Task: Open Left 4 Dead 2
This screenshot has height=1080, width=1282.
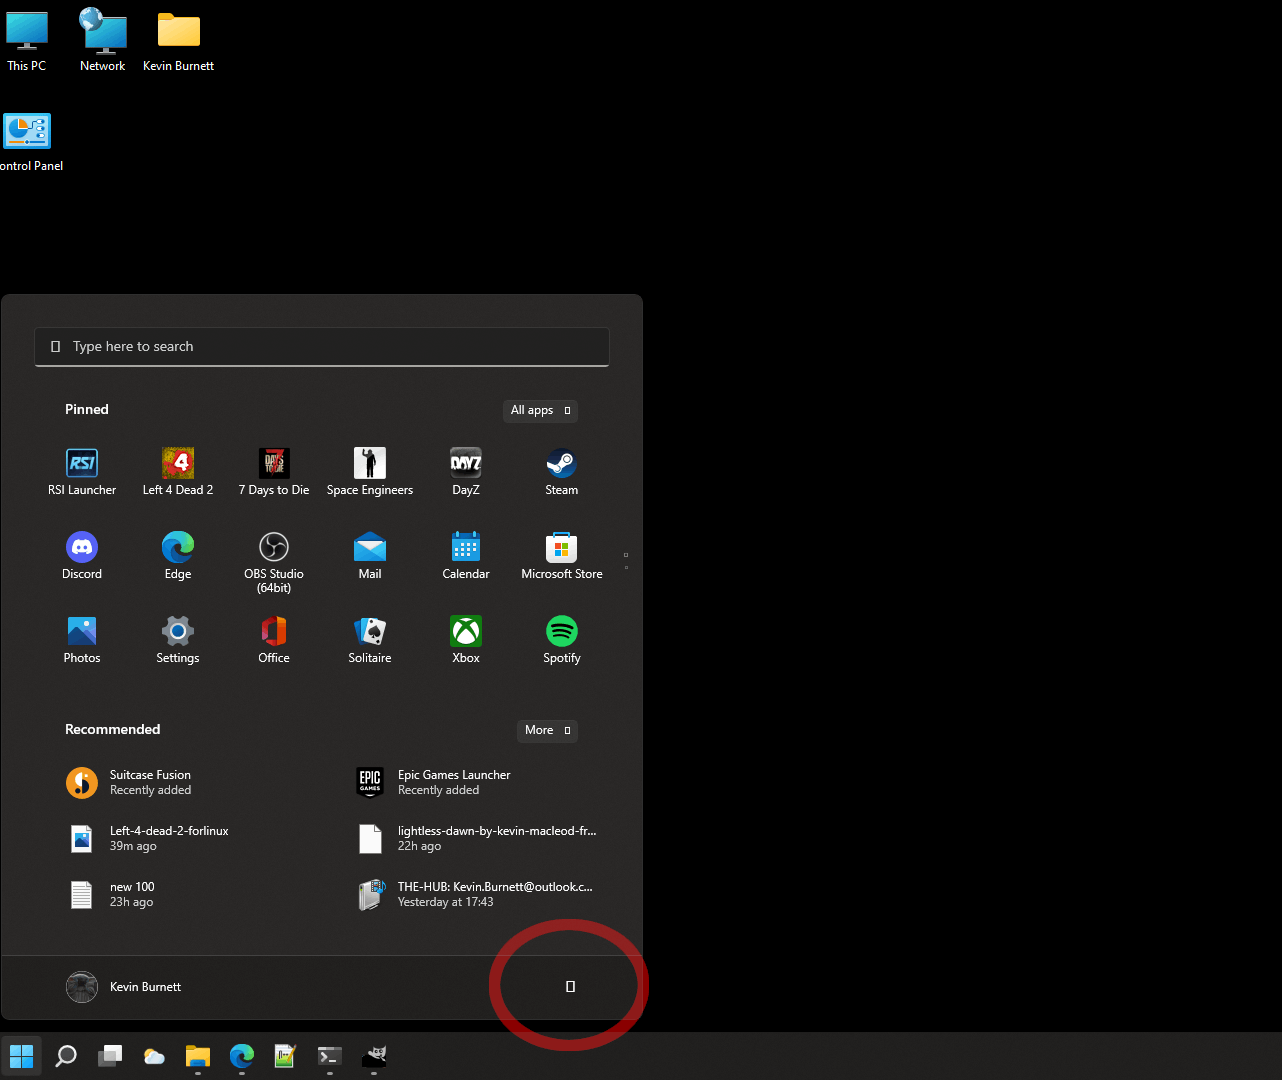Action: pyautogui.click(x=177, y=463)
